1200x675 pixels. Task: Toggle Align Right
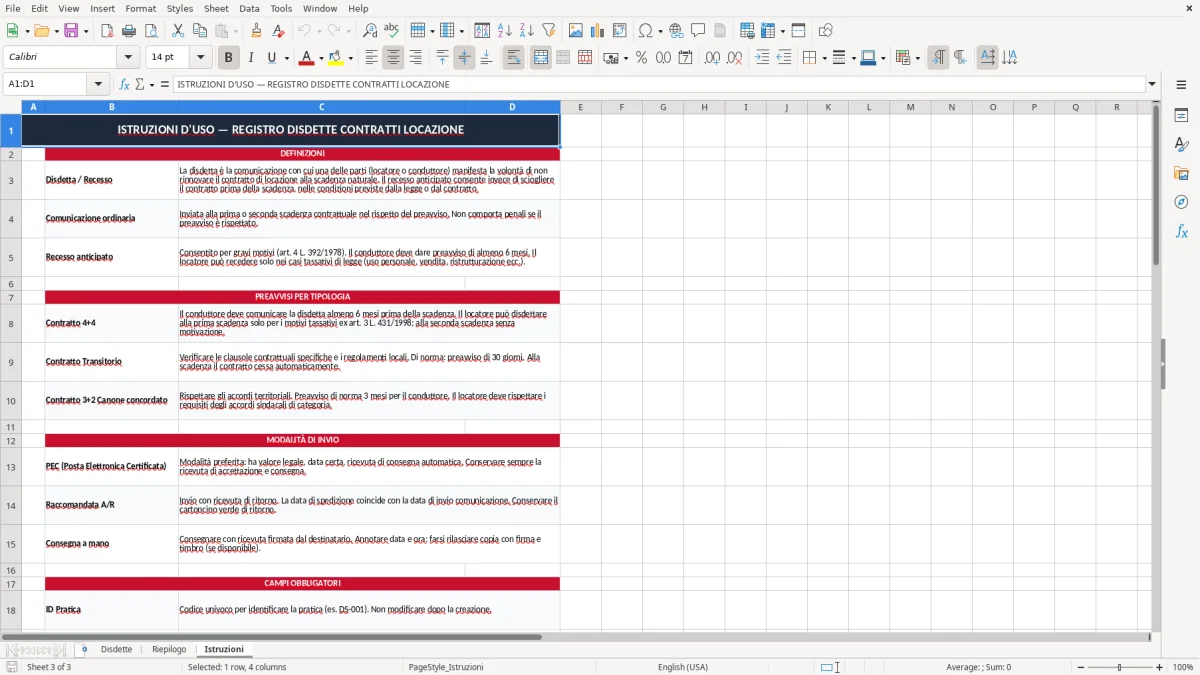coord(415,58)
